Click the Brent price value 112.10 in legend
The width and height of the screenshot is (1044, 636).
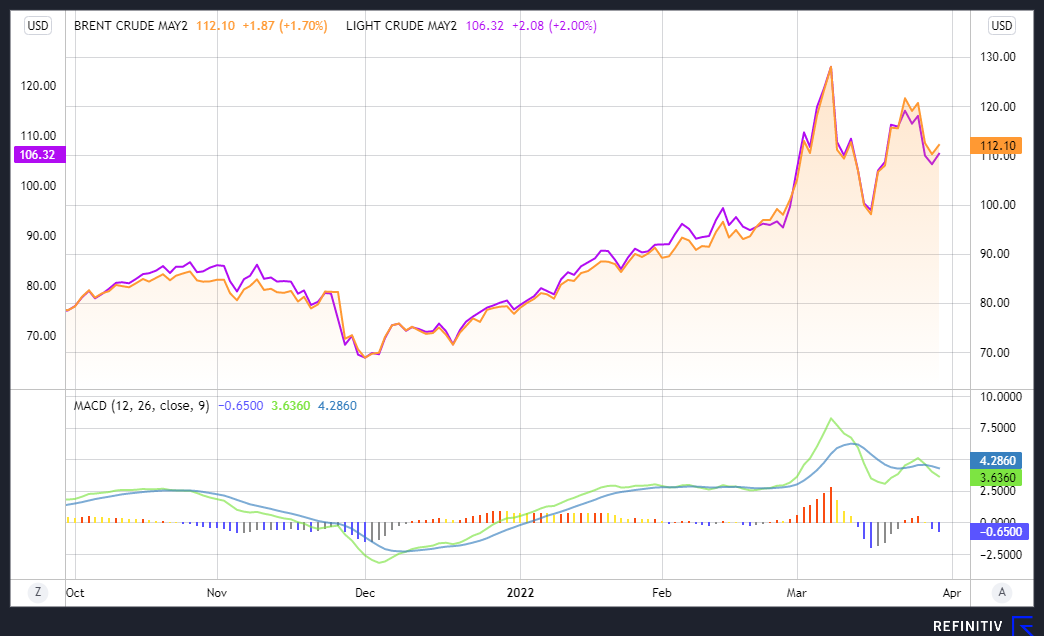pos(215,26)
